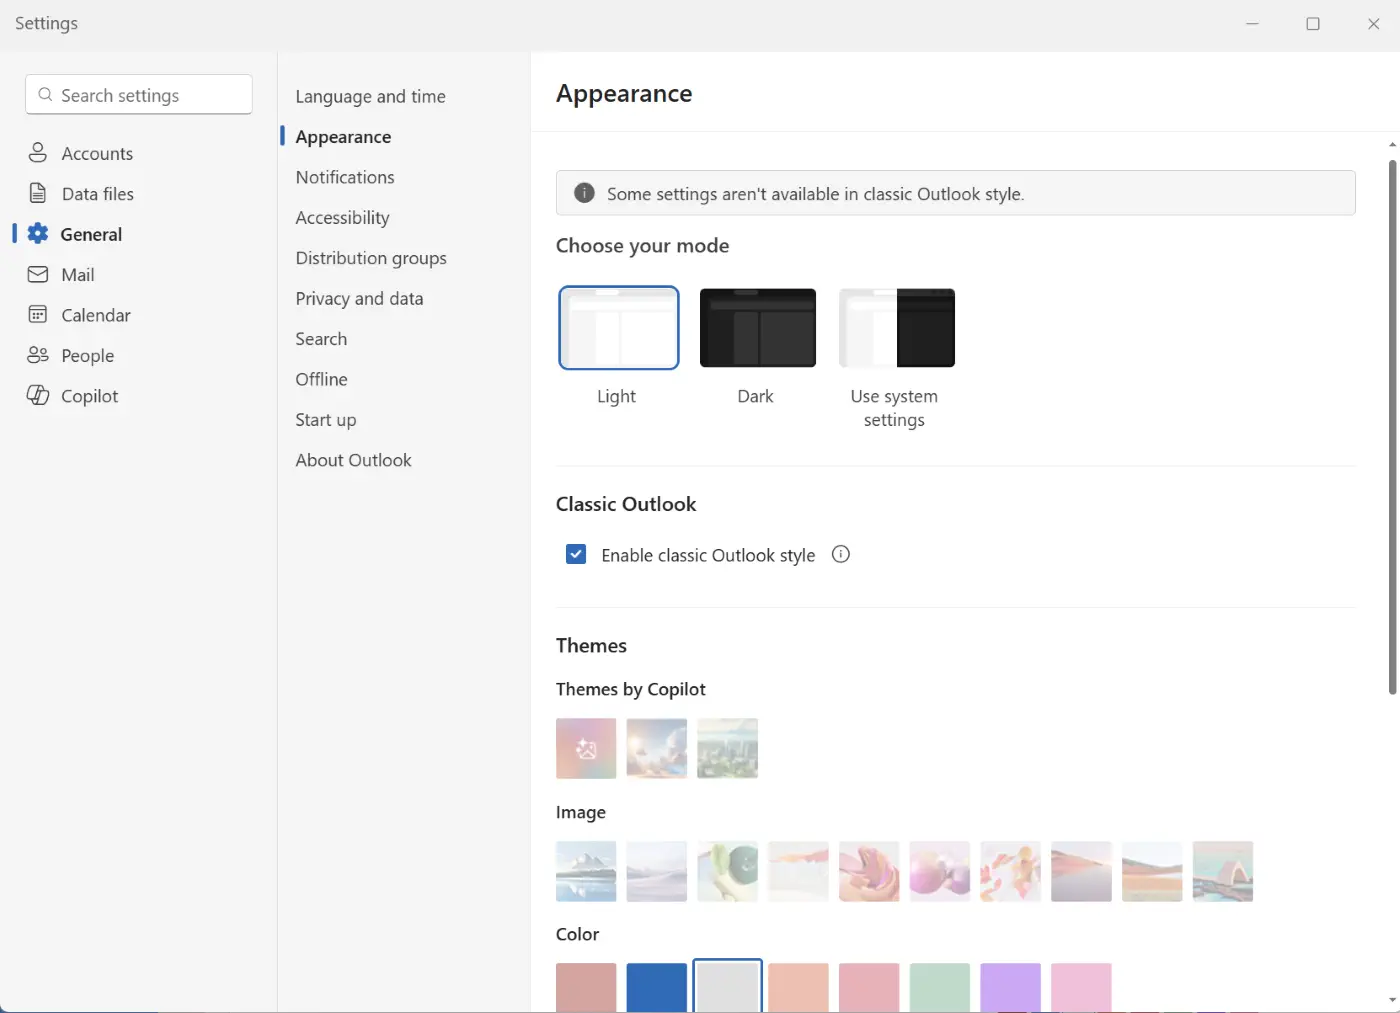Pick the green leaf sphere image theme
Screen dimensions: 1400x1013
(x=727, y=871)
